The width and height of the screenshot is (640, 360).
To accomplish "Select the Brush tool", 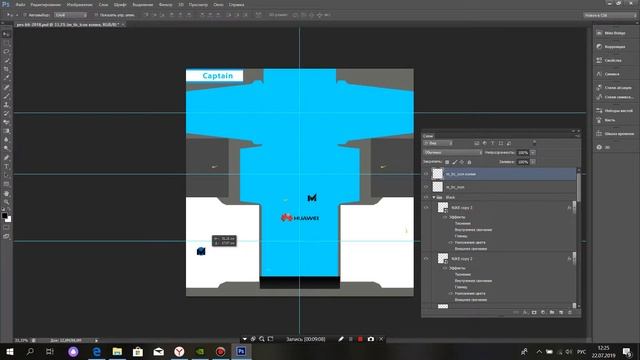I will [x=6, y=96].
